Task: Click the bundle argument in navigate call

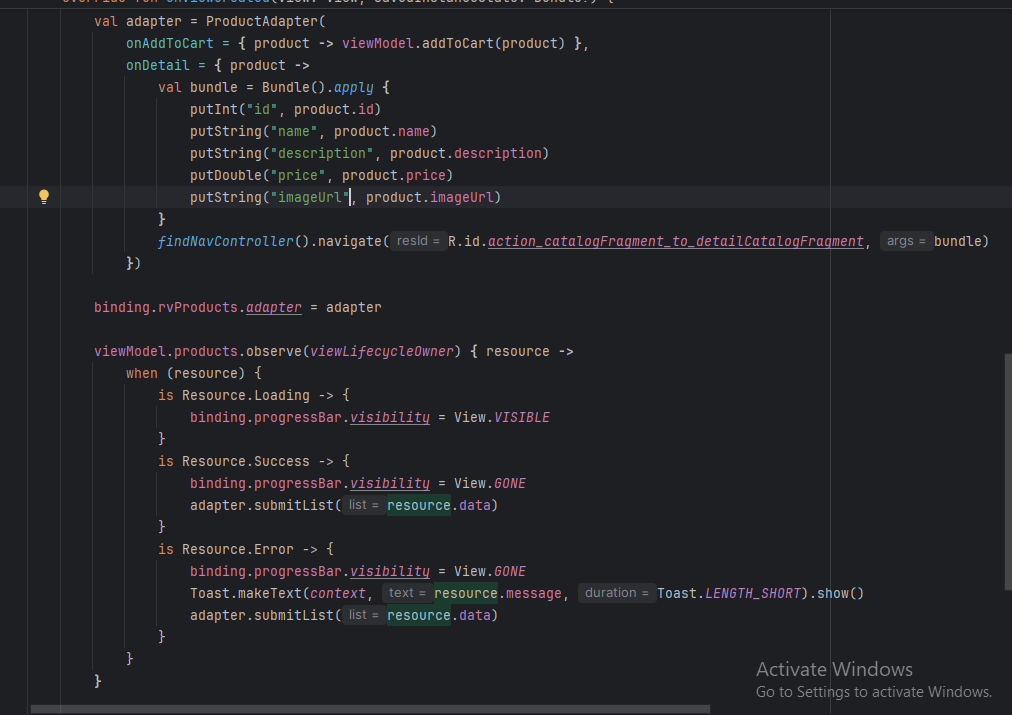Action: pos(957,241)
